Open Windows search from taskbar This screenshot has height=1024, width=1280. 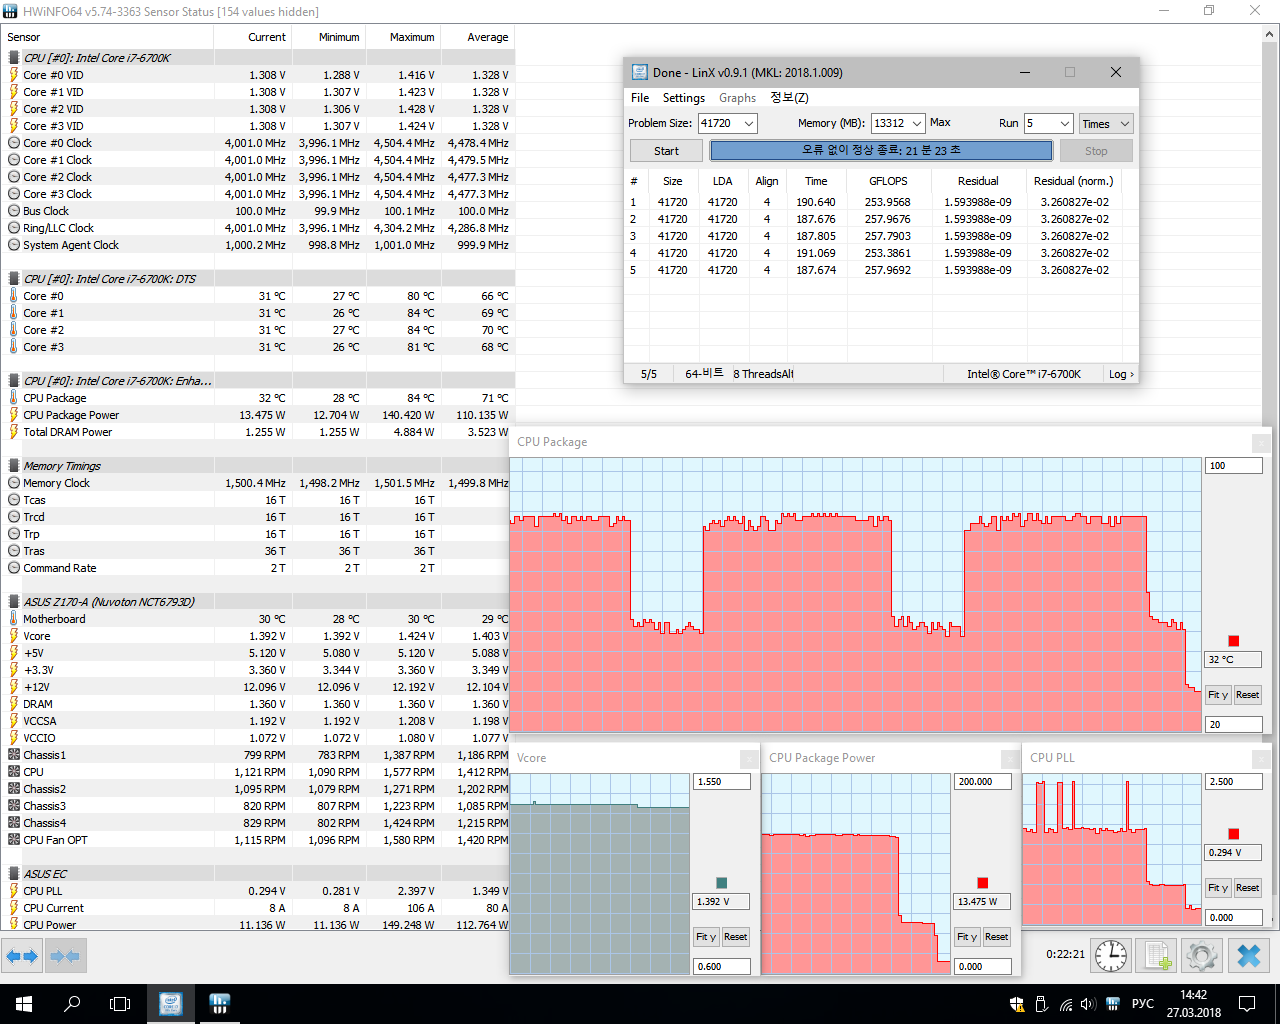coord(72,1004)
